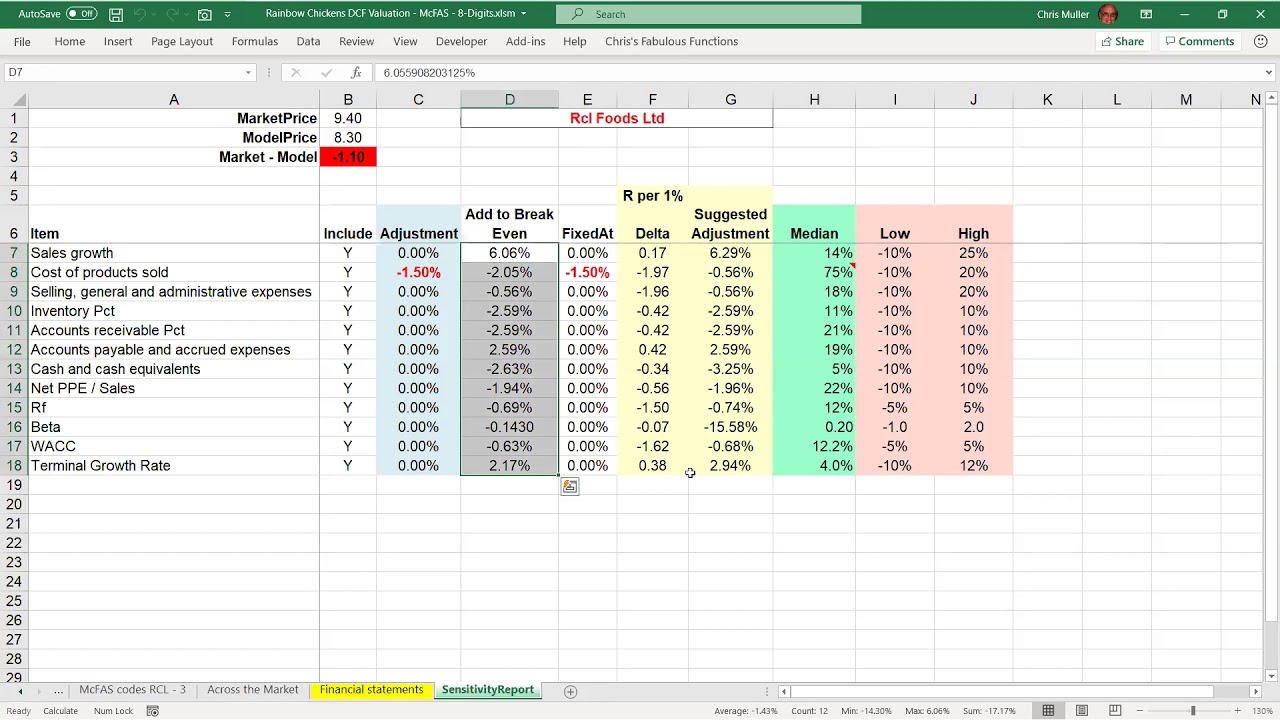Expand the formula bar chevron
1280x720 pixels.
(x=1268, y=72)
